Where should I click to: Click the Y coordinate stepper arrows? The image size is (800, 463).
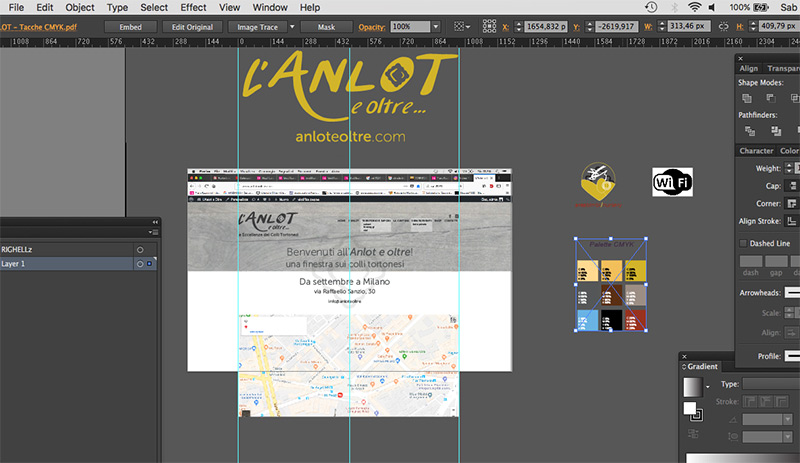click(589, 27)
